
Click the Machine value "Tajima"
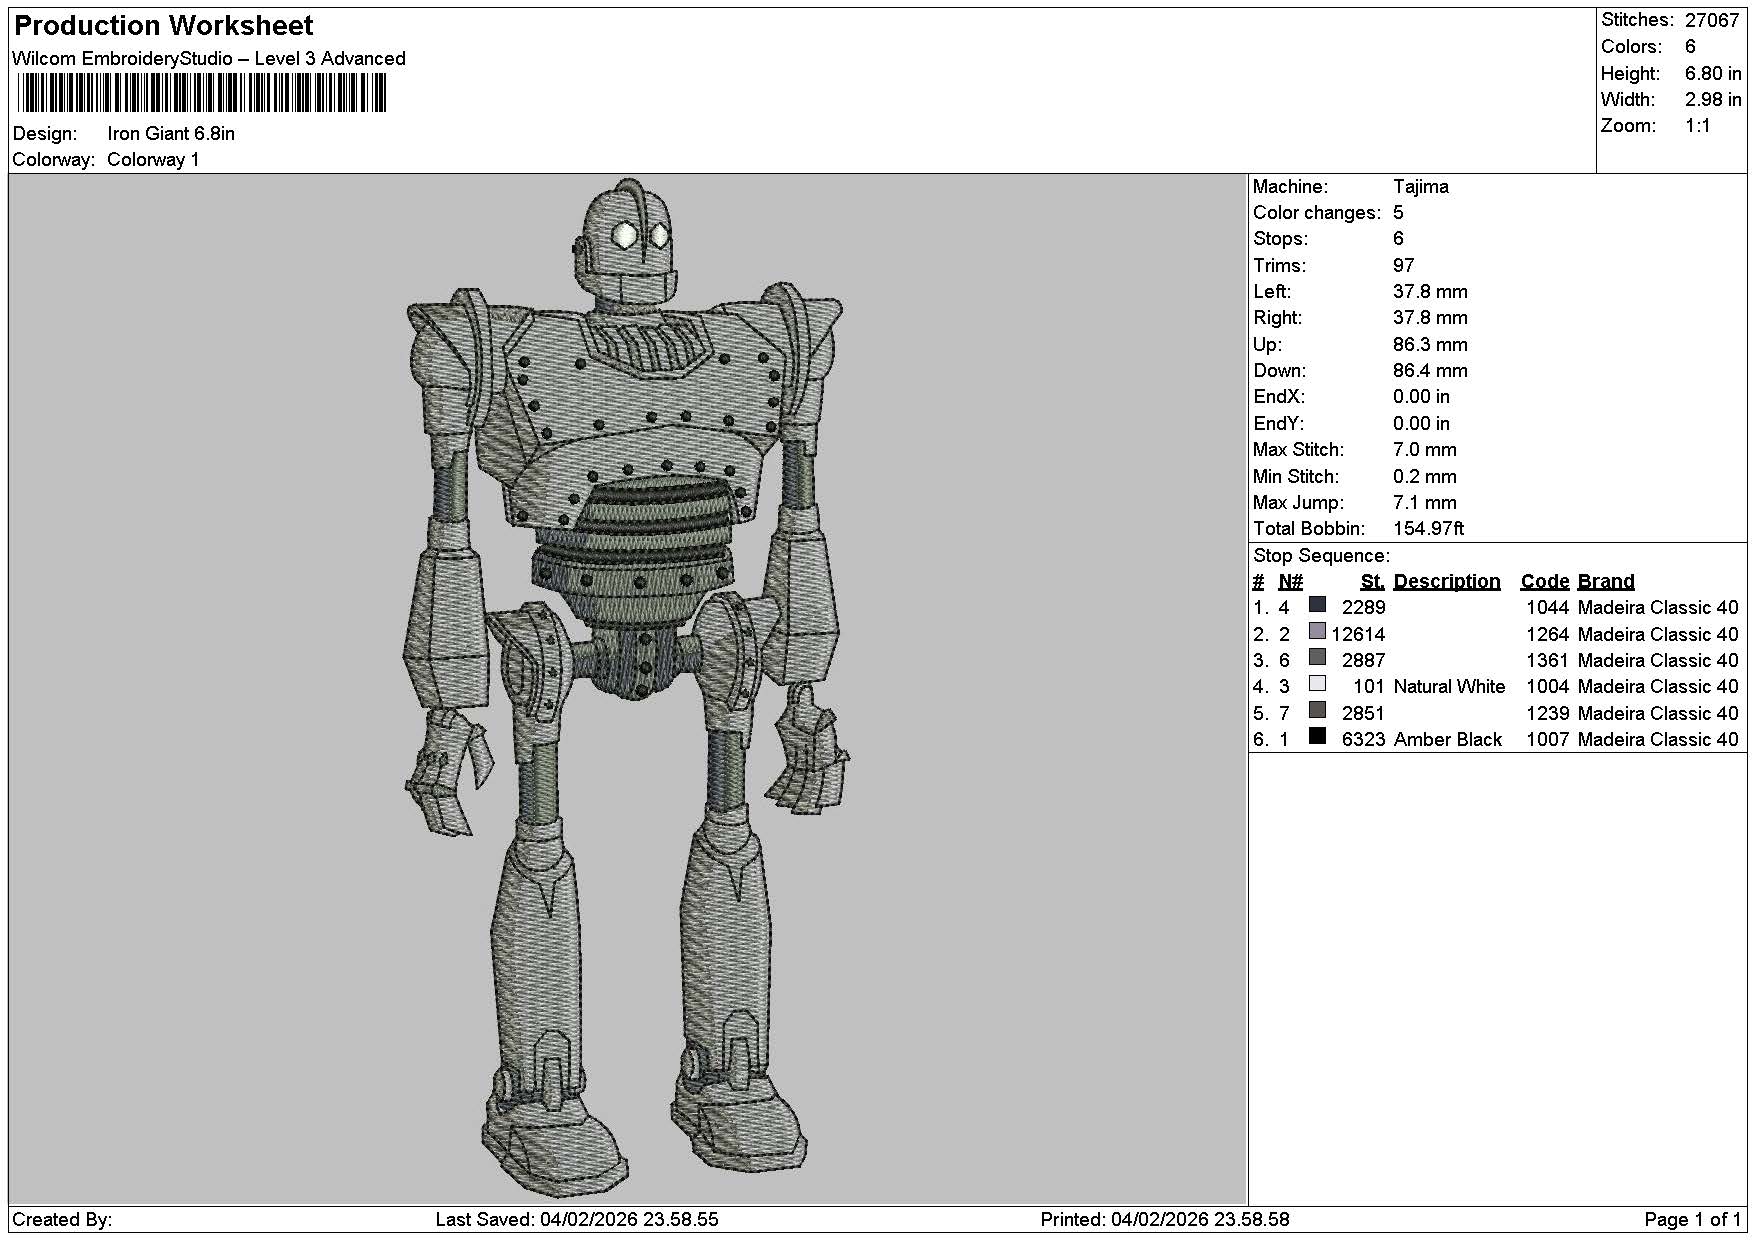pos(1420,187)
